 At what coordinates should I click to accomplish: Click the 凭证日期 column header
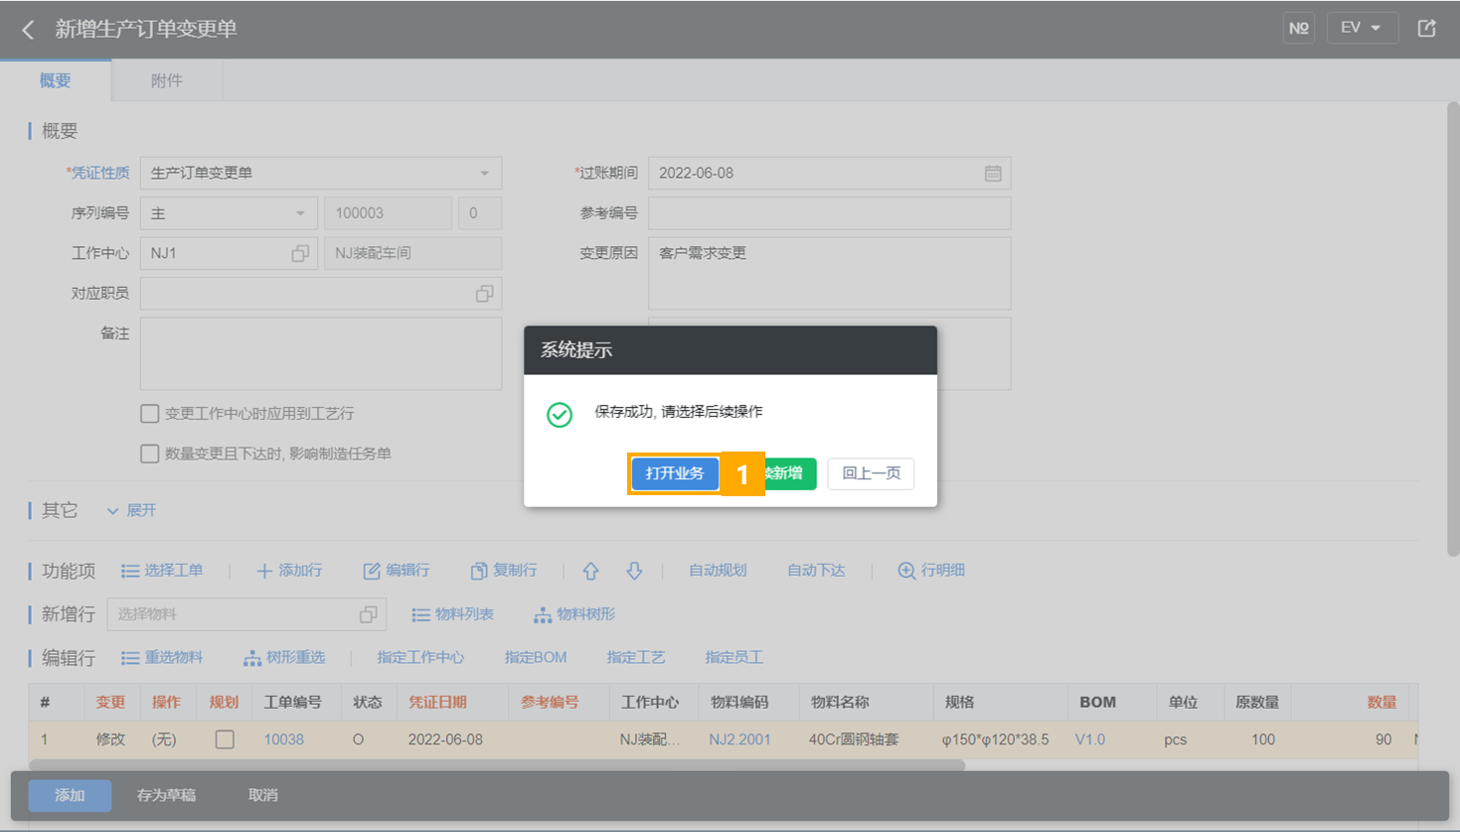437,702
